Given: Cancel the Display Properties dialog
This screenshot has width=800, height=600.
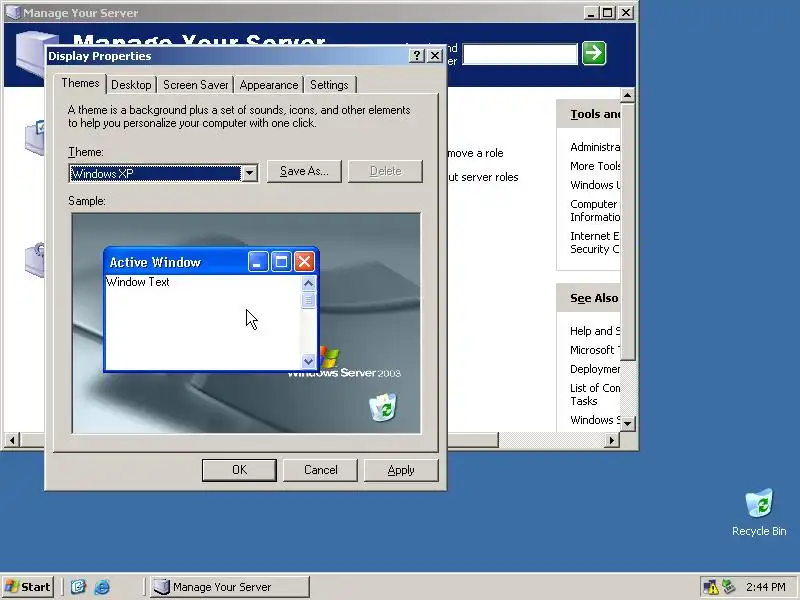Looking at the screenshot, I should (x=320, y=470).
